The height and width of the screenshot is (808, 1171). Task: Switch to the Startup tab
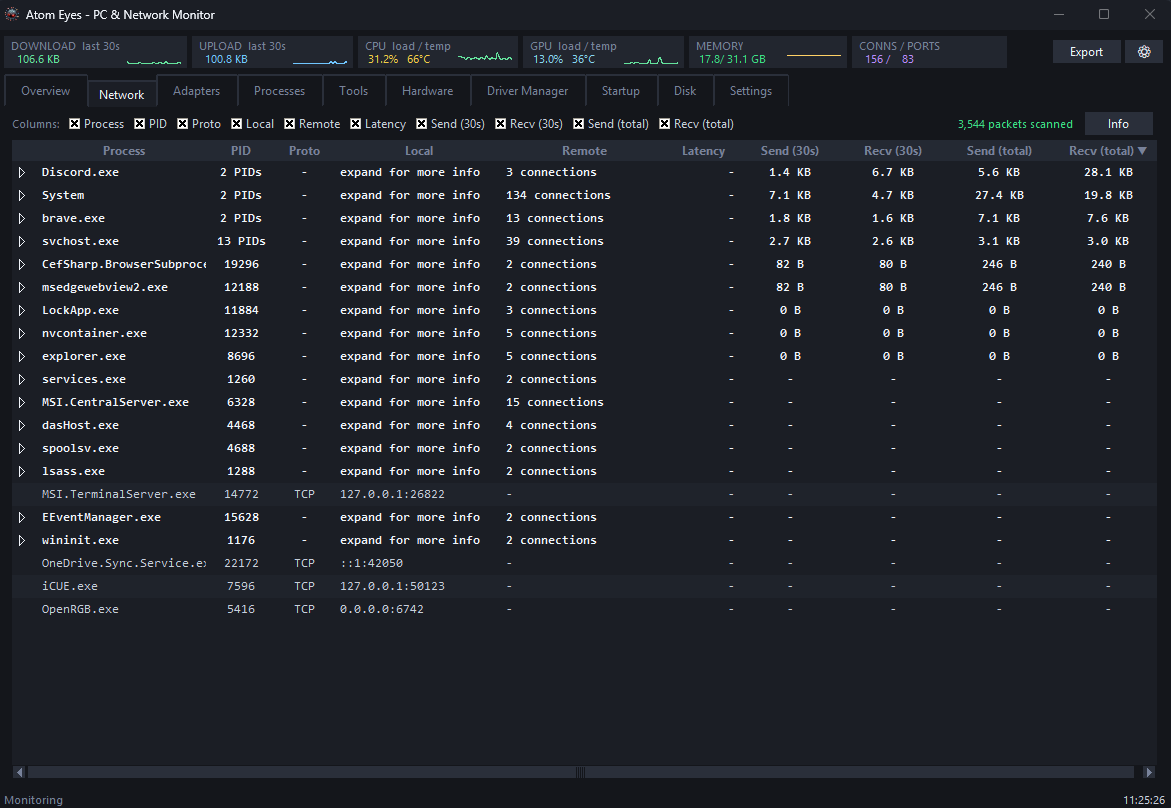point(621,91)
